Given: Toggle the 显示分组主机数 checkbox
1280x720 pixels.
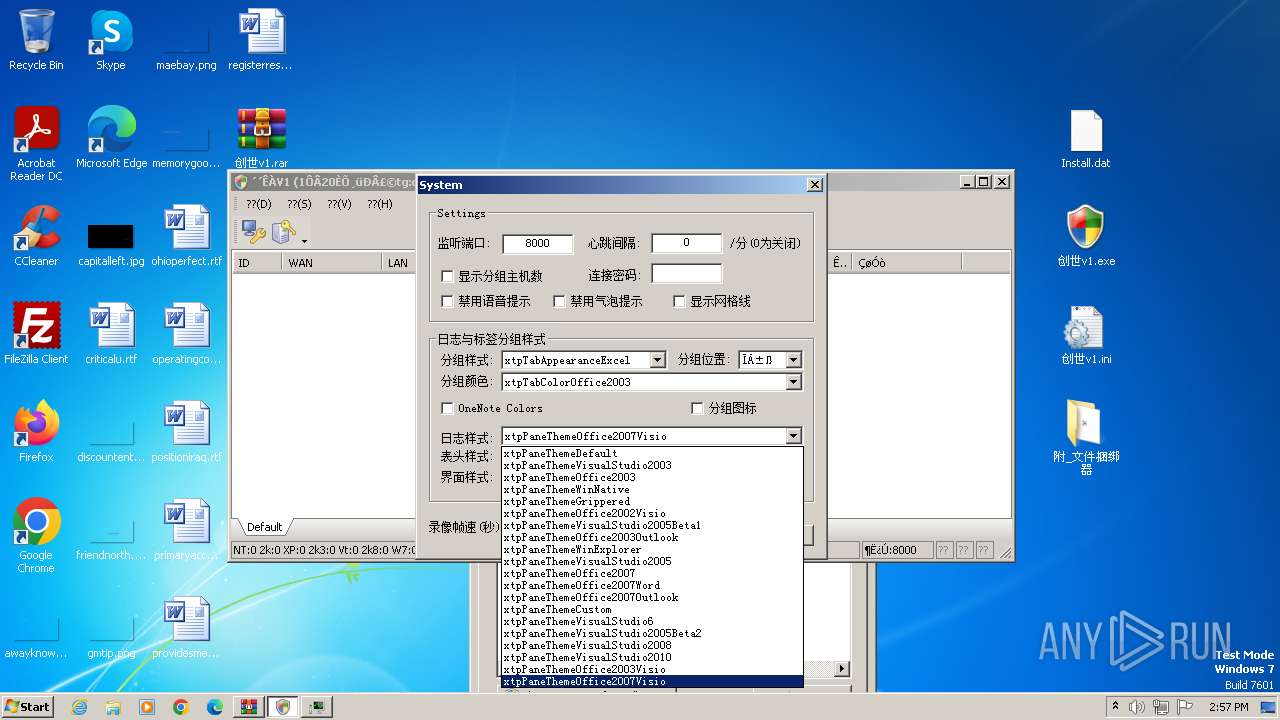Looking at the screenshot, I should pyautogui.click(x=447, y=276).
